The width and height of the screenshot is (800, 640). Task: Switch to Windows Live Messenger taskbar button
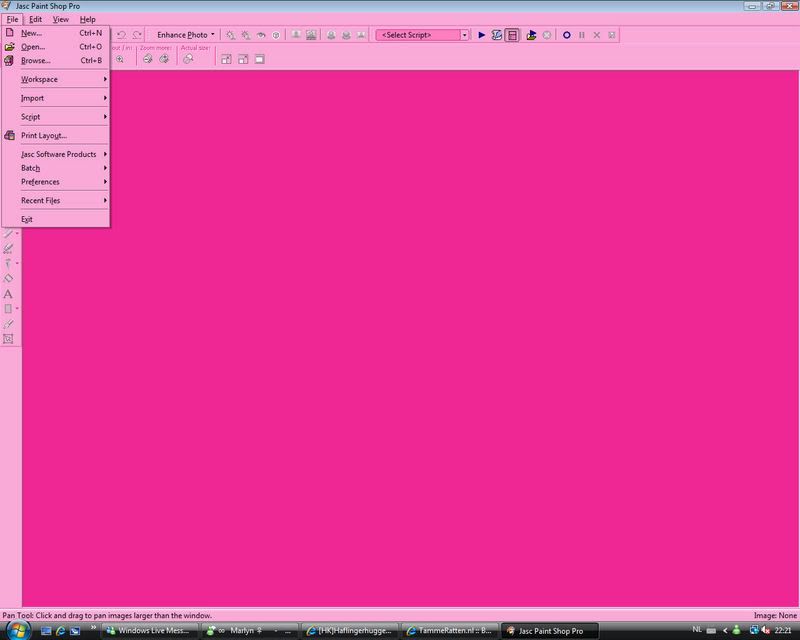(148, 631)
